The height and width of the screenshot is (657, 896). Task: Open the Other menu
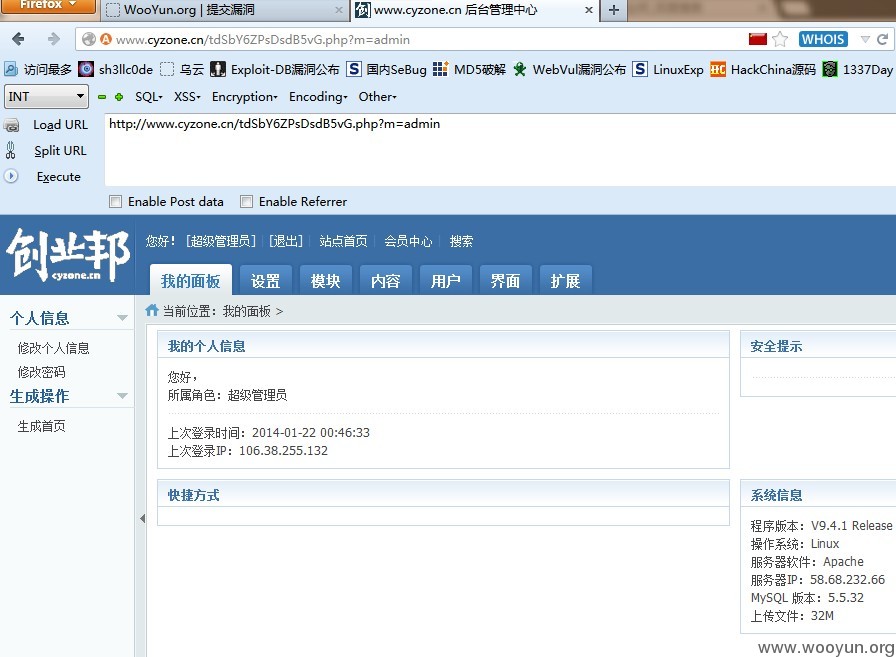[x=377, y=97]
